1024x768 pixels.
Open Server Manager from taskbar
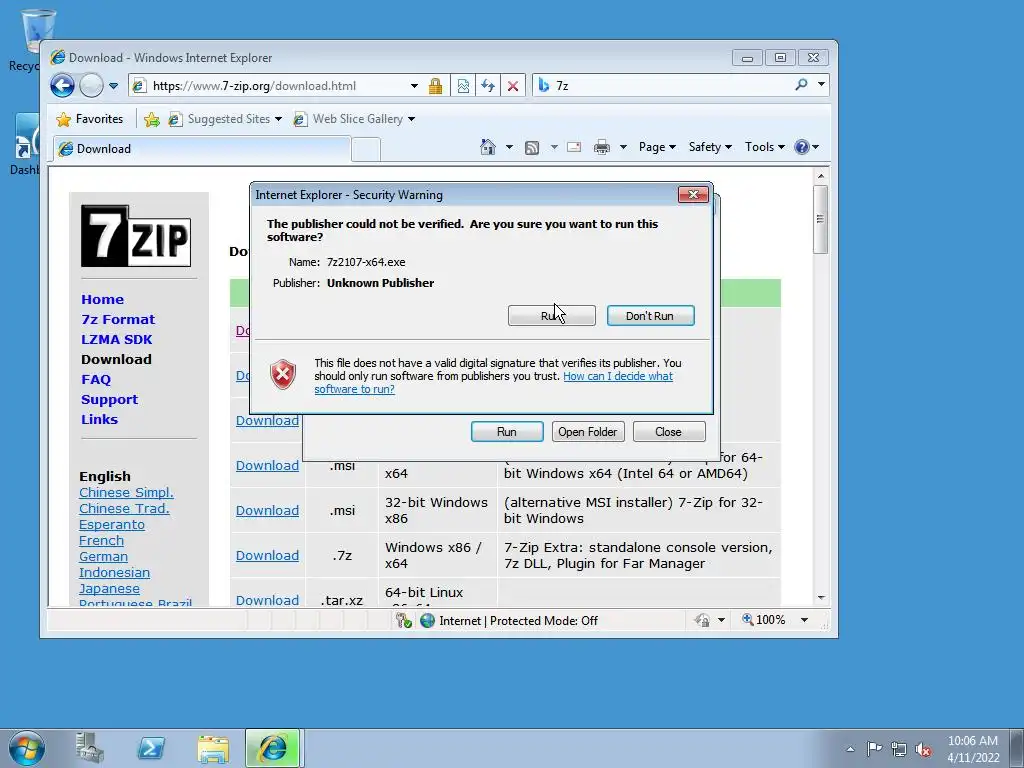[x=90, y=748]
